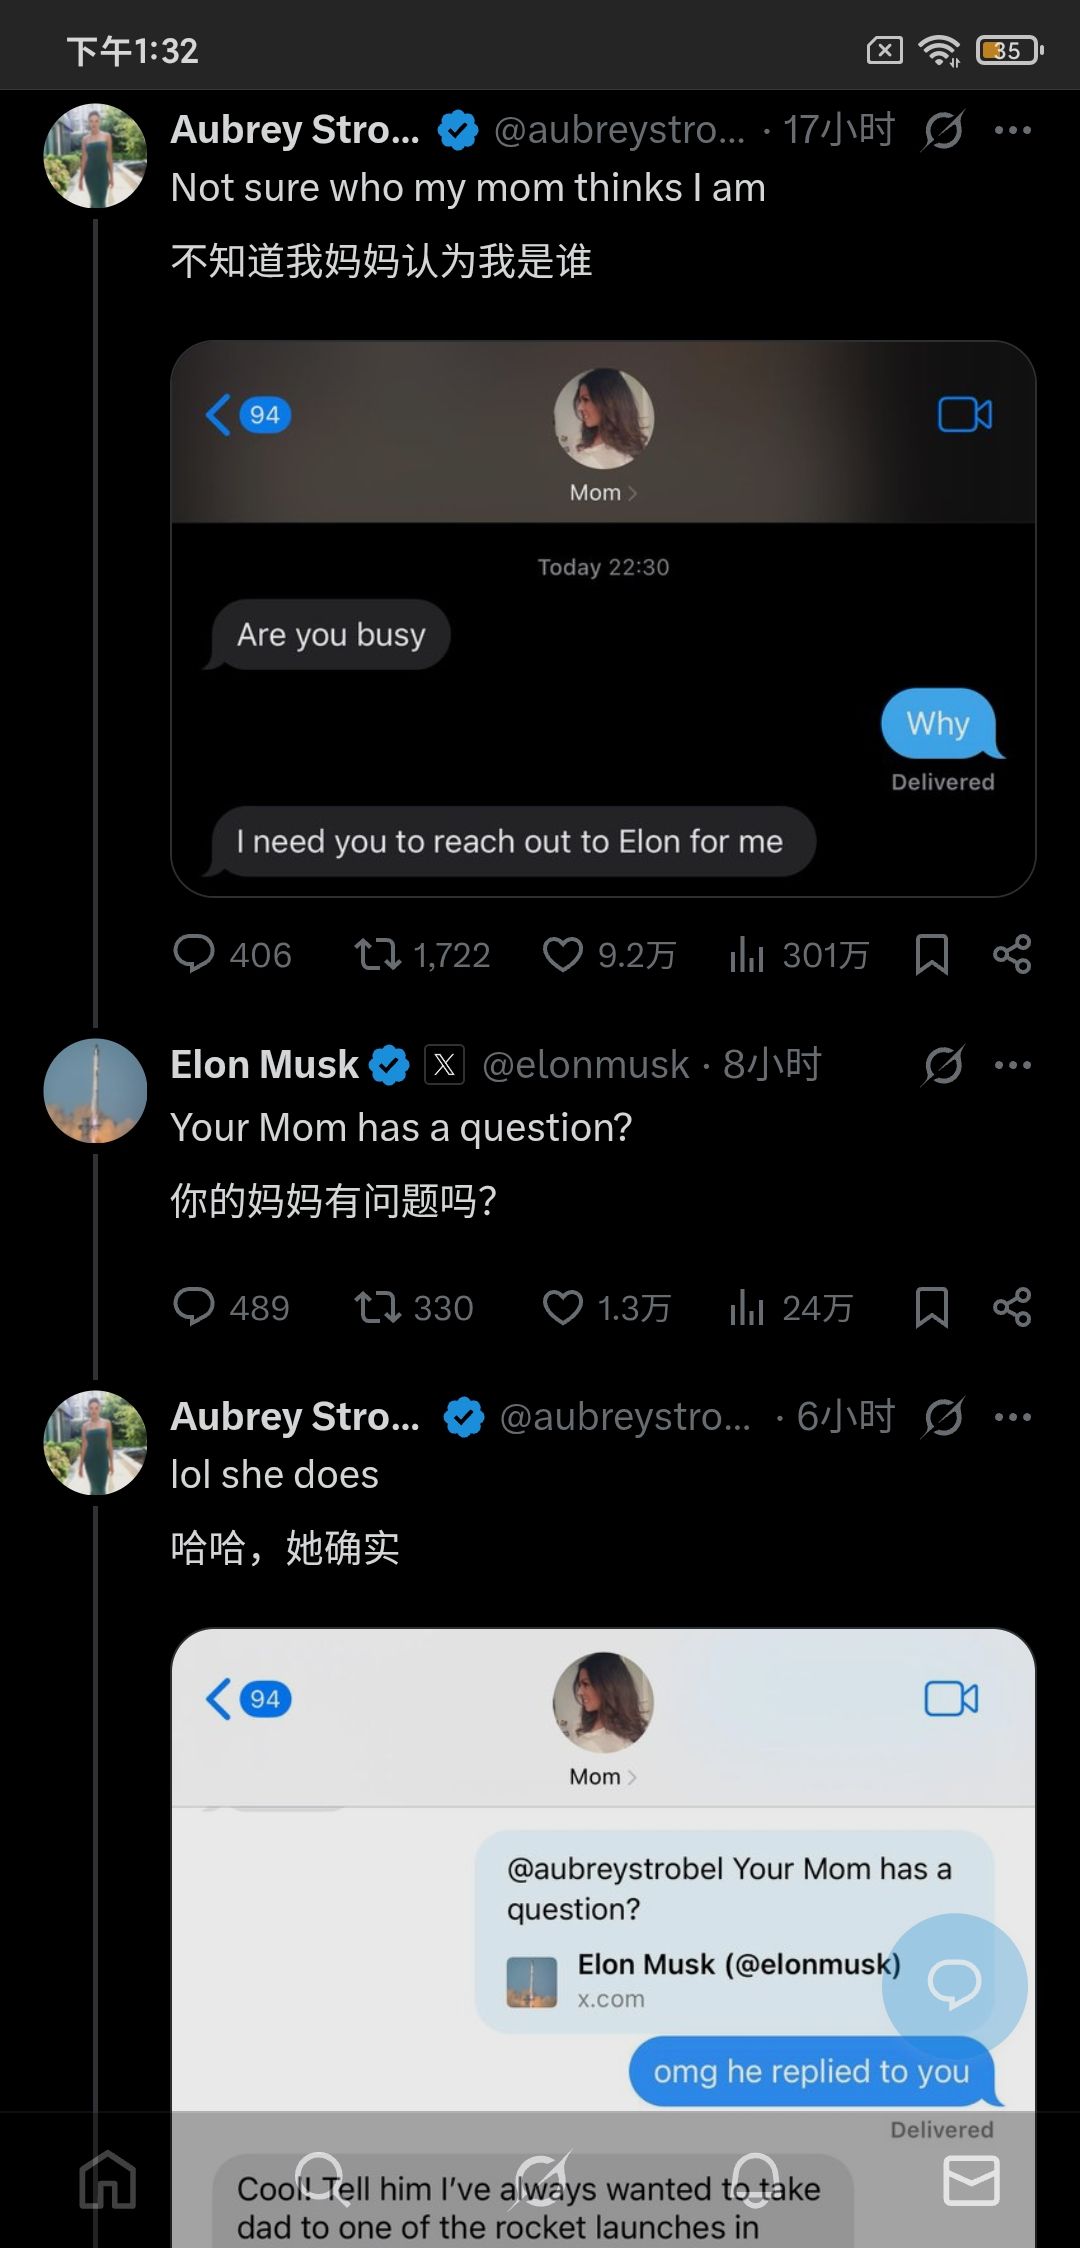This screenshot has height=2248, width=1080.
Task: Reply to Elon Musk's post
Action: coord(194,1307)
